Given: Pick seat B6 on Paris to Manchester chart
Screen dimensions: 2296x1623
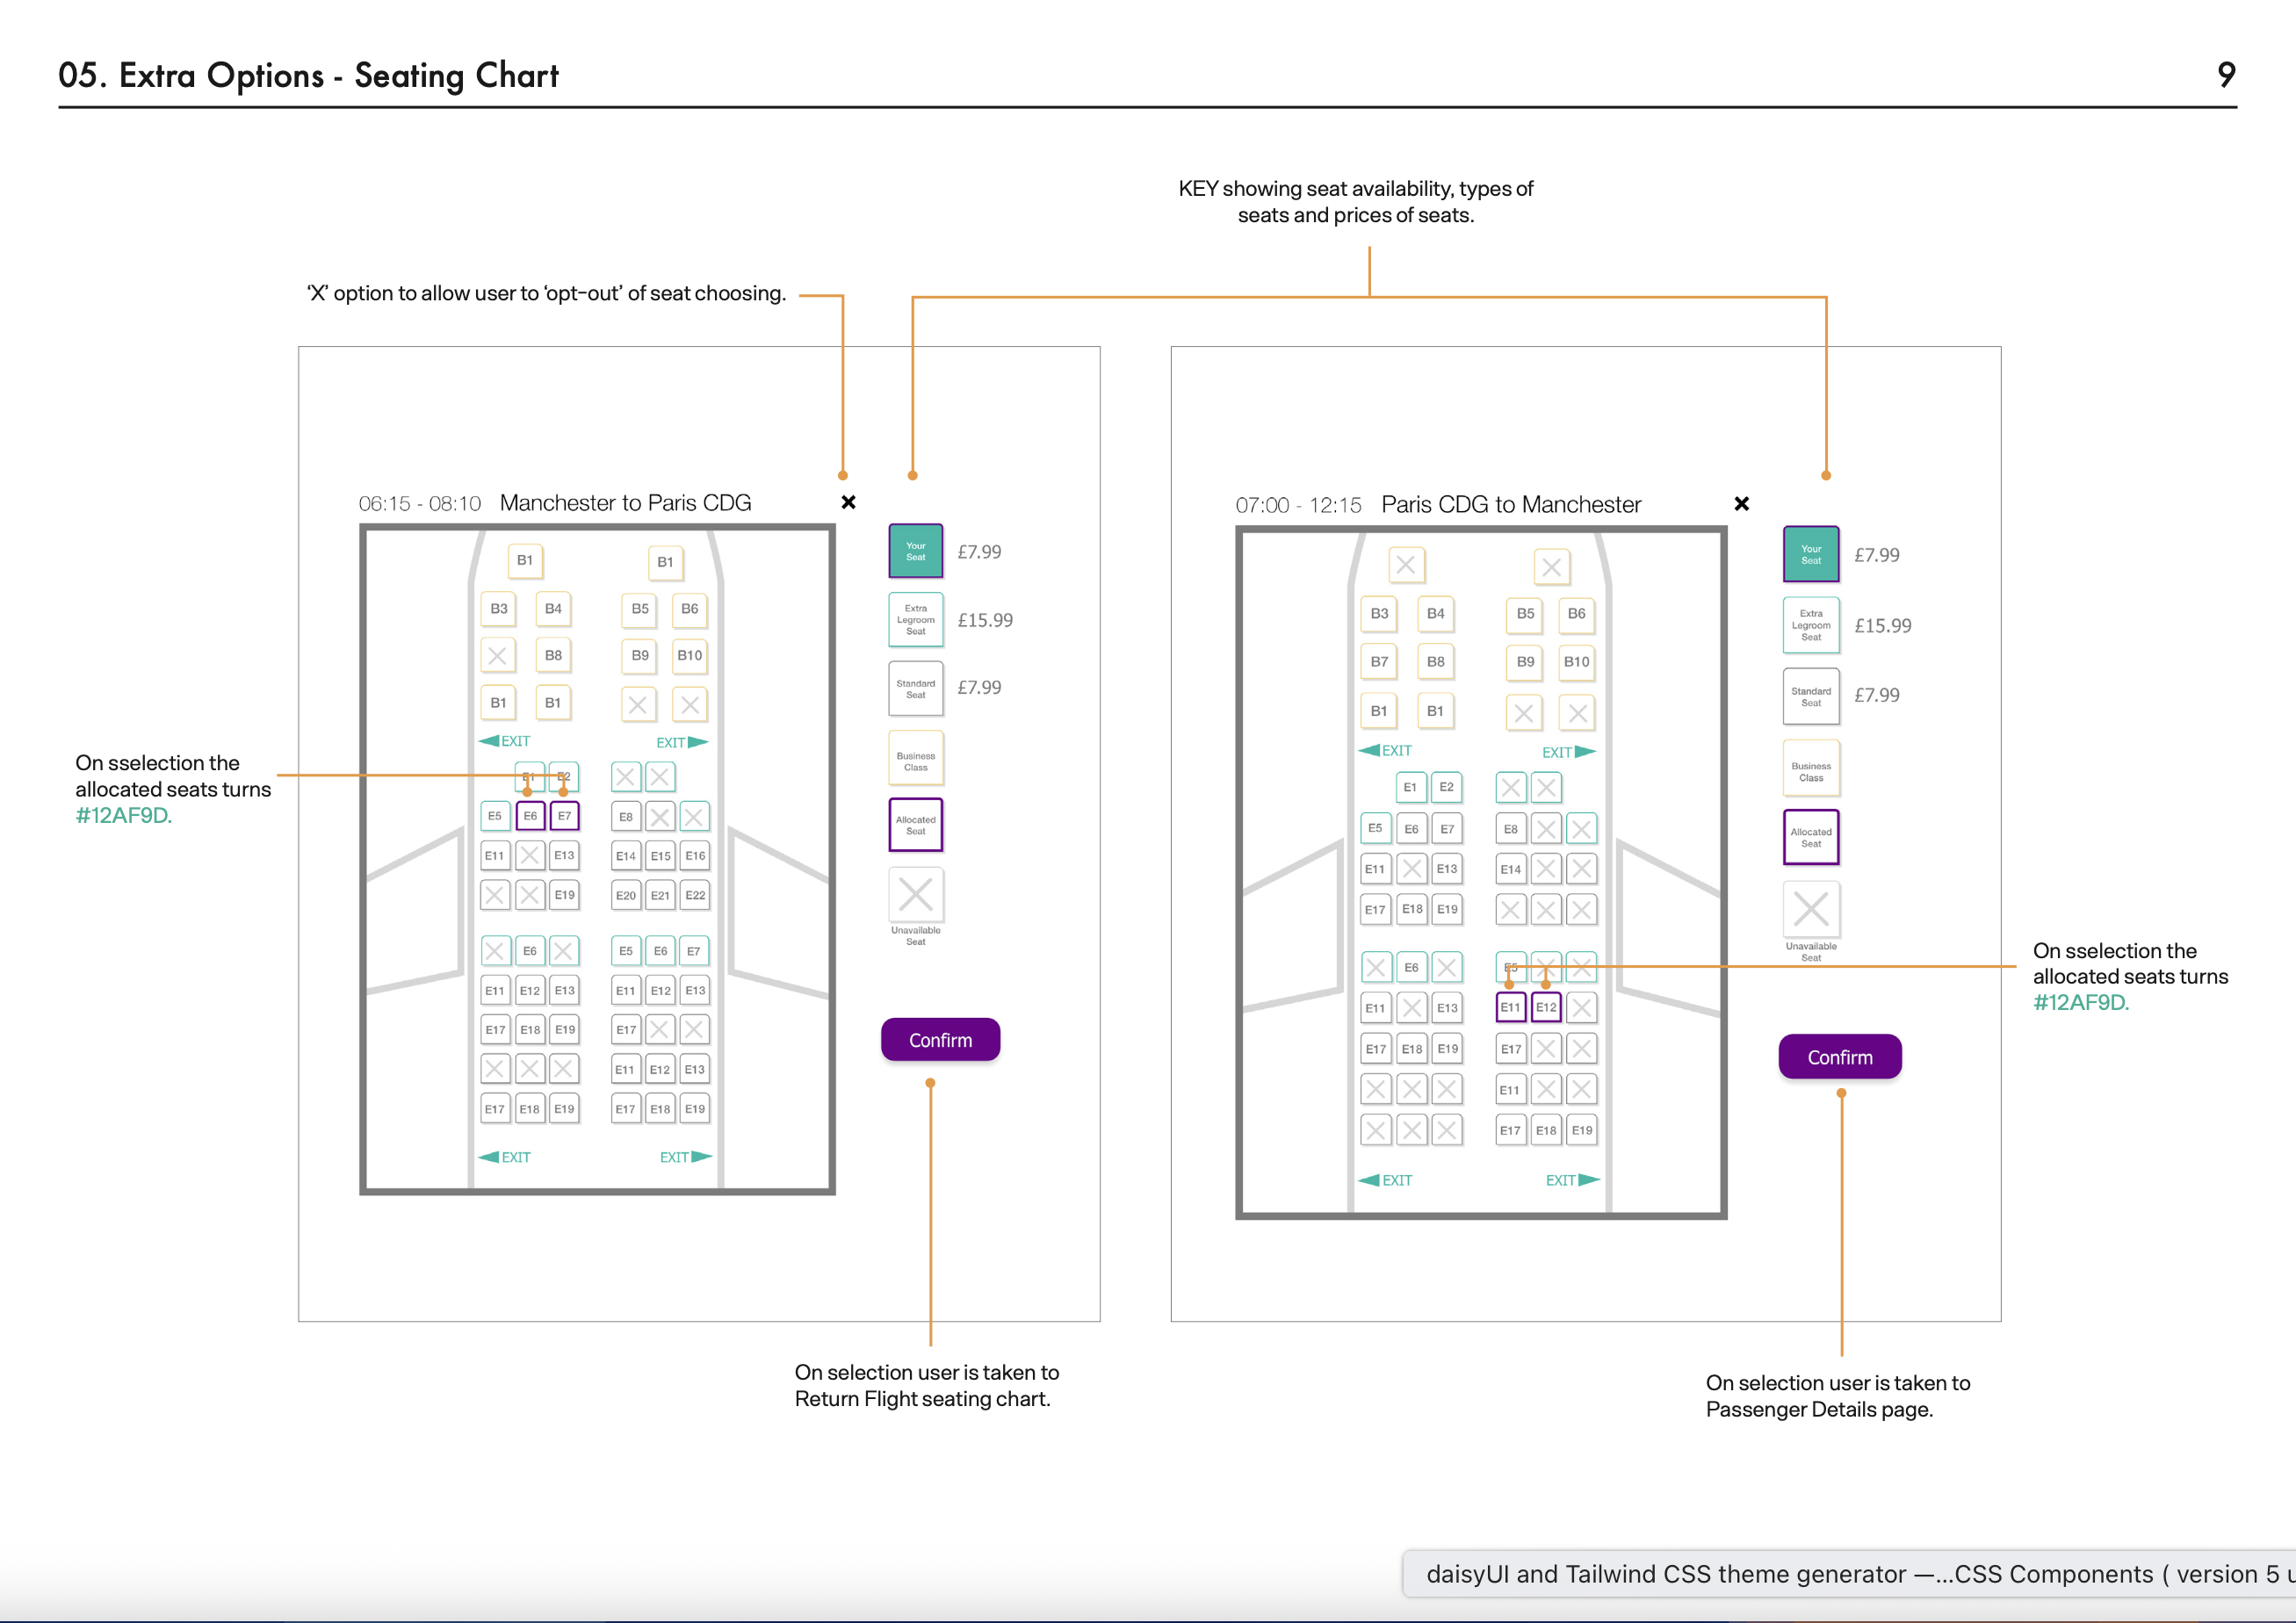Looking at the screenshot, I should tap(1577, 614).
